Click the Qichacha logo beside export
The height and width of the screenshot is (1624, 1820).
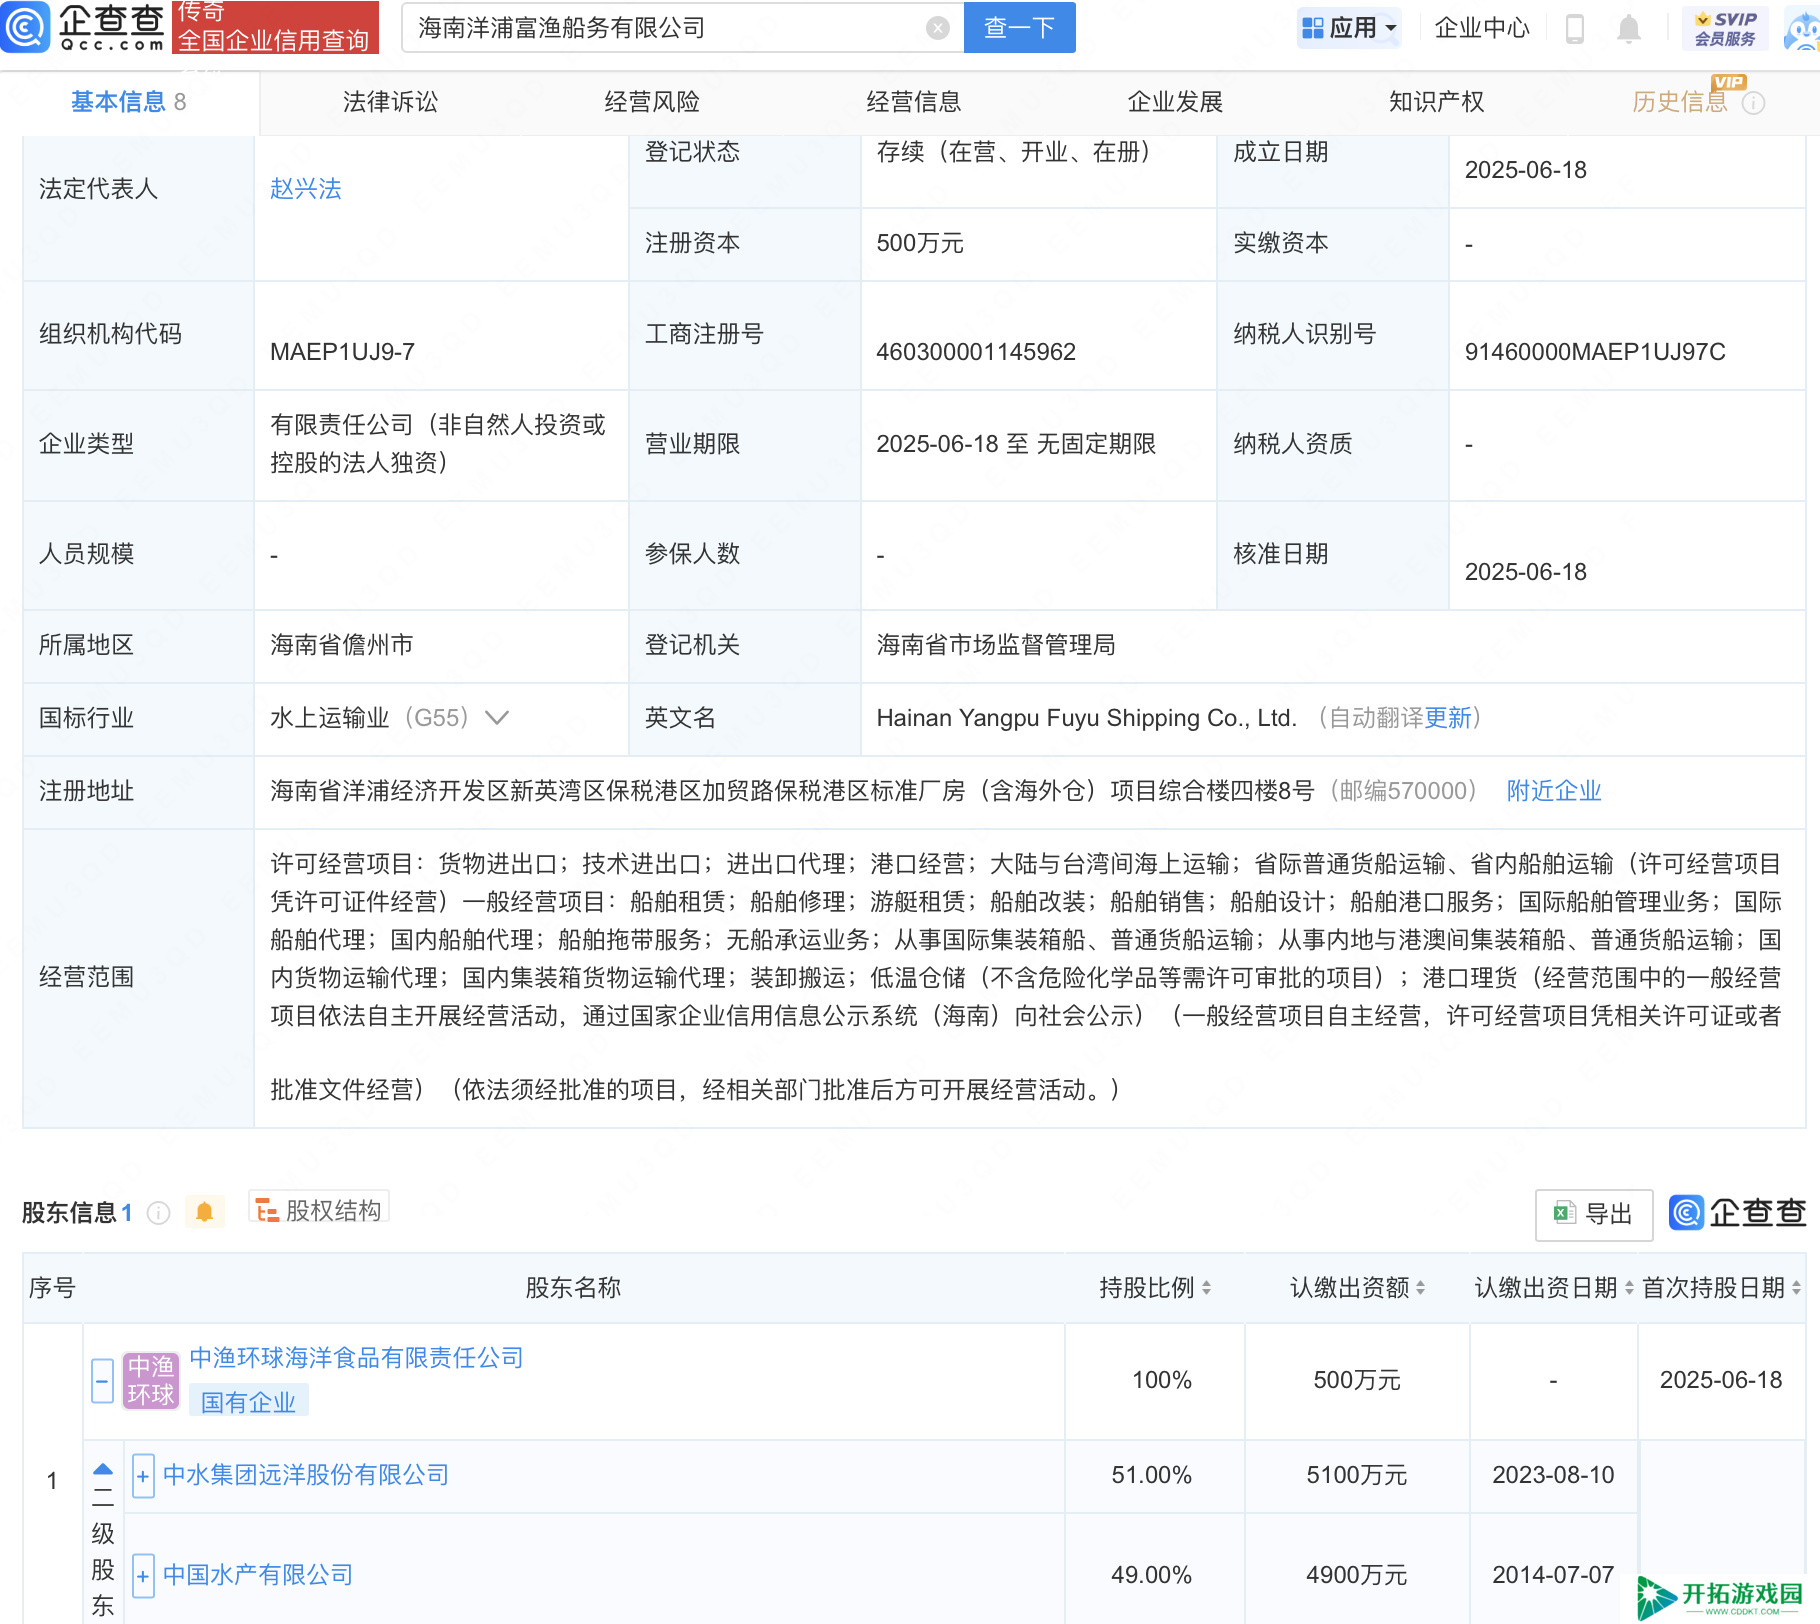point(1738,1213)
